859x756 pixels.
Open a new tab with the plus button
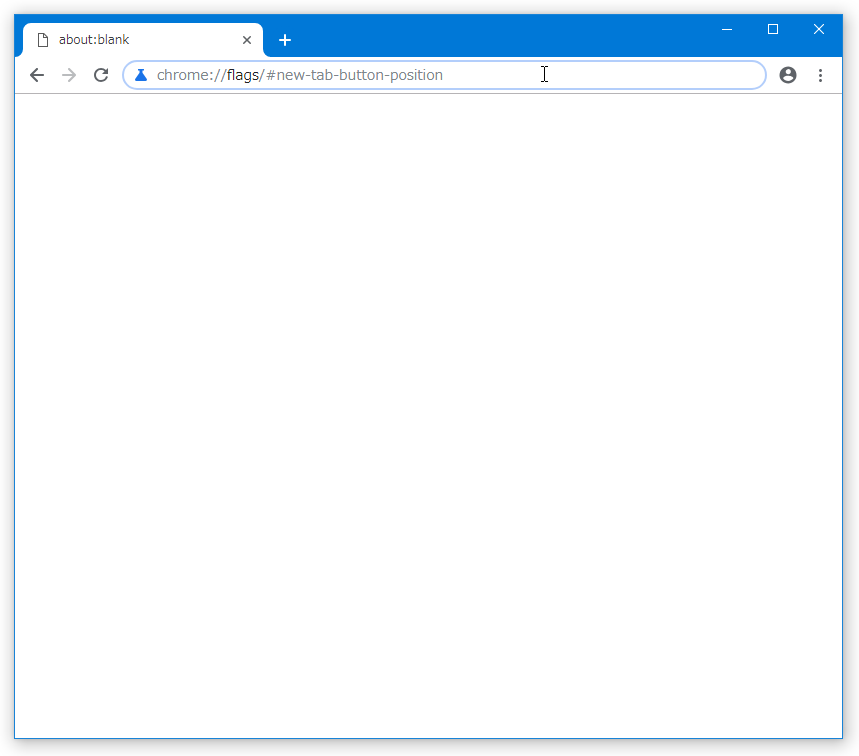coord(285,40)
